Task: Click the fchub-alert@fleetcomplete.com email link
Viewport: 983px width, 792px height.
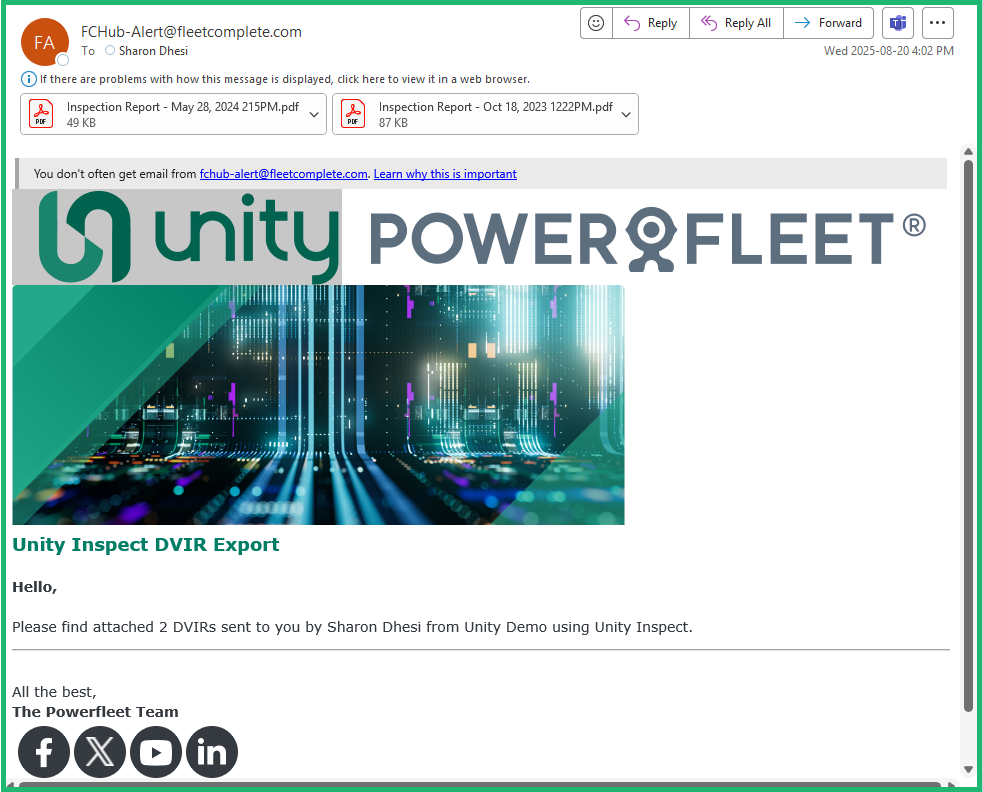Action: pos(284,174)
